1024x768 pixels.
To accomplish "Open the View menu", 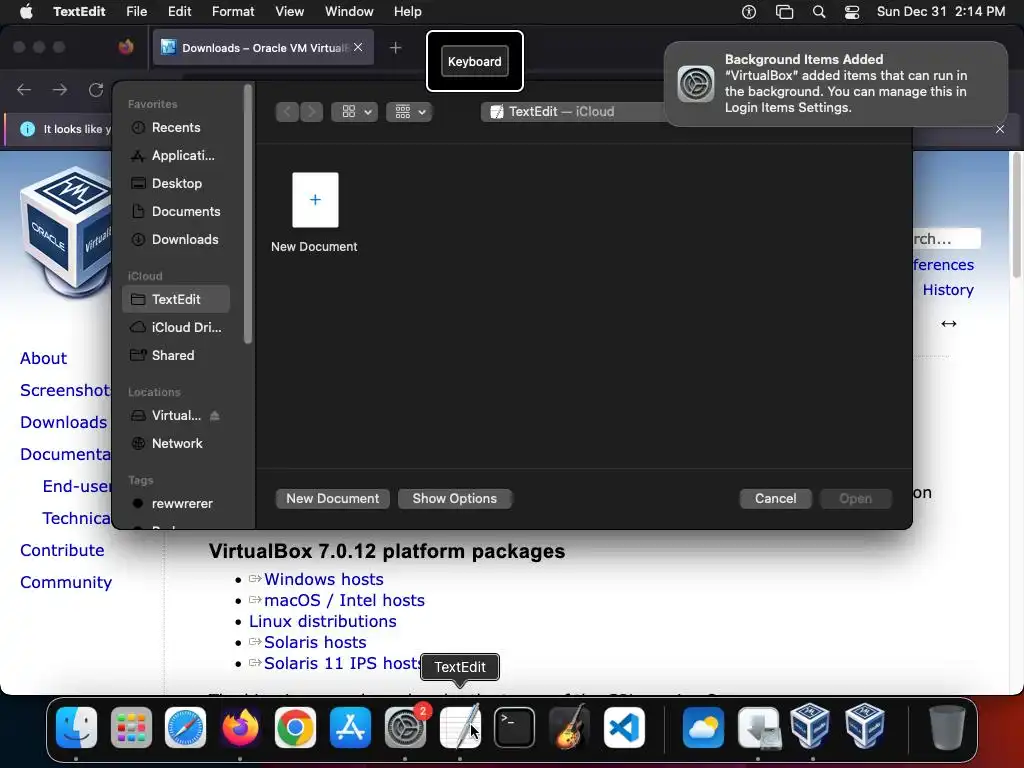I will pyautogui.click(x=289, y=11).
